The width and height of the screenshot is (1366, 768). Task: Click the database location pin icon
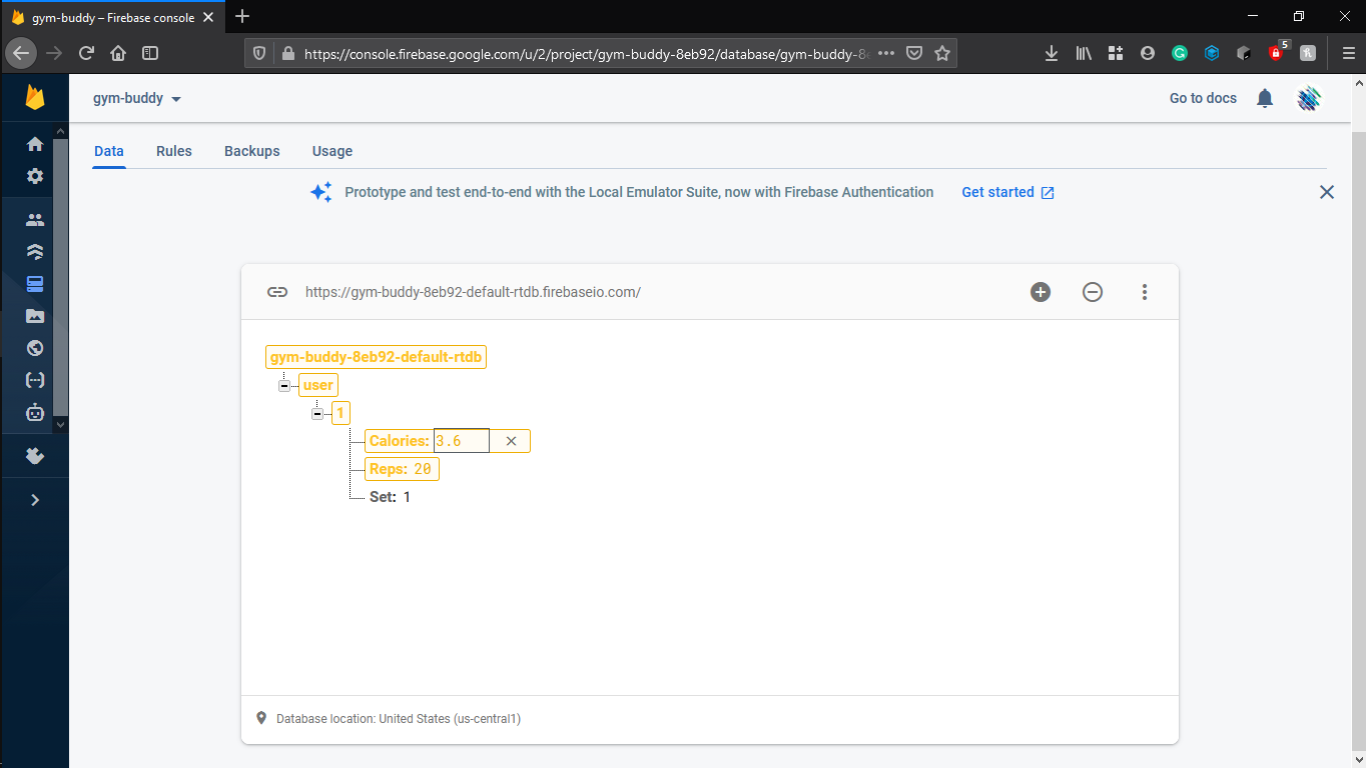pos(262,718)
